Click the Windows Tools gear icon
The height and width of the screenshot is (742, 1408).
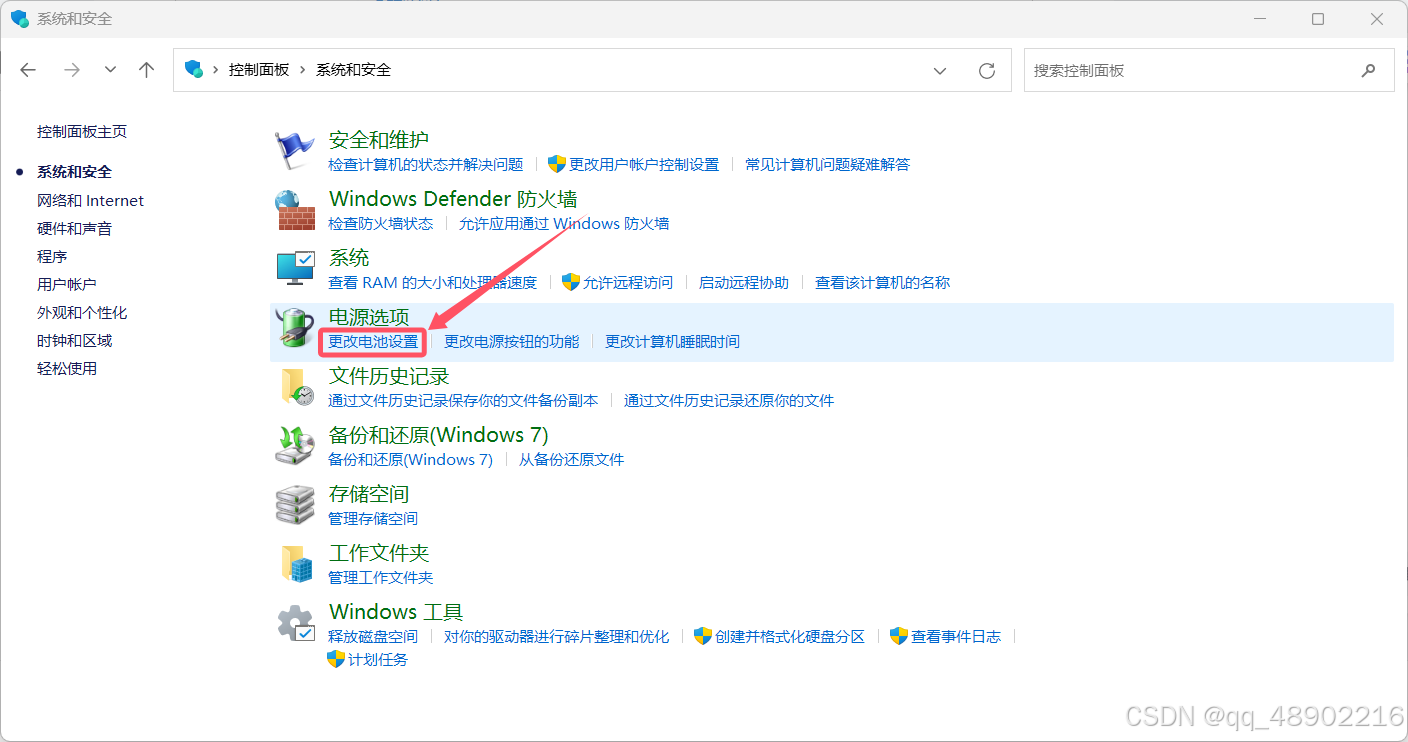[x=295, y=623]
